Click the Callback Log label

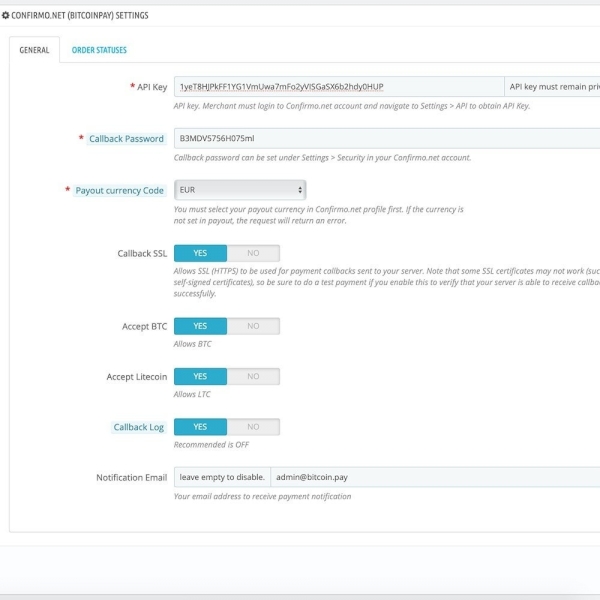(139, 427)
